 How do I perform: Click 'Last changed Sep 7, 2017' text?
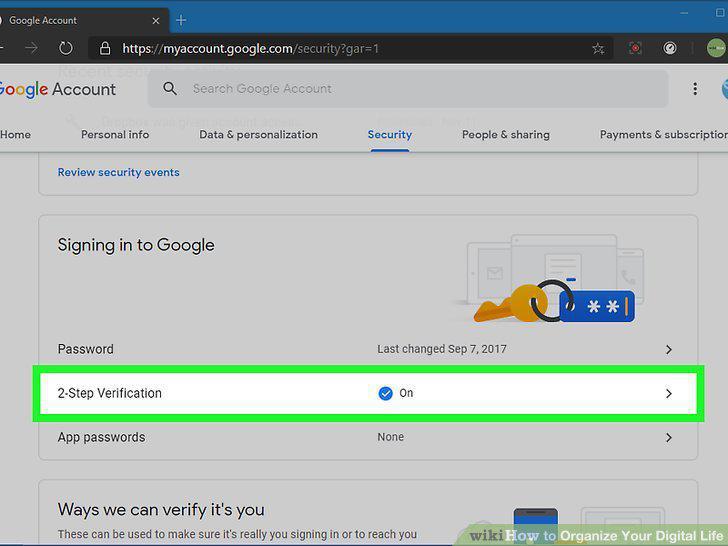coord(442,349)
